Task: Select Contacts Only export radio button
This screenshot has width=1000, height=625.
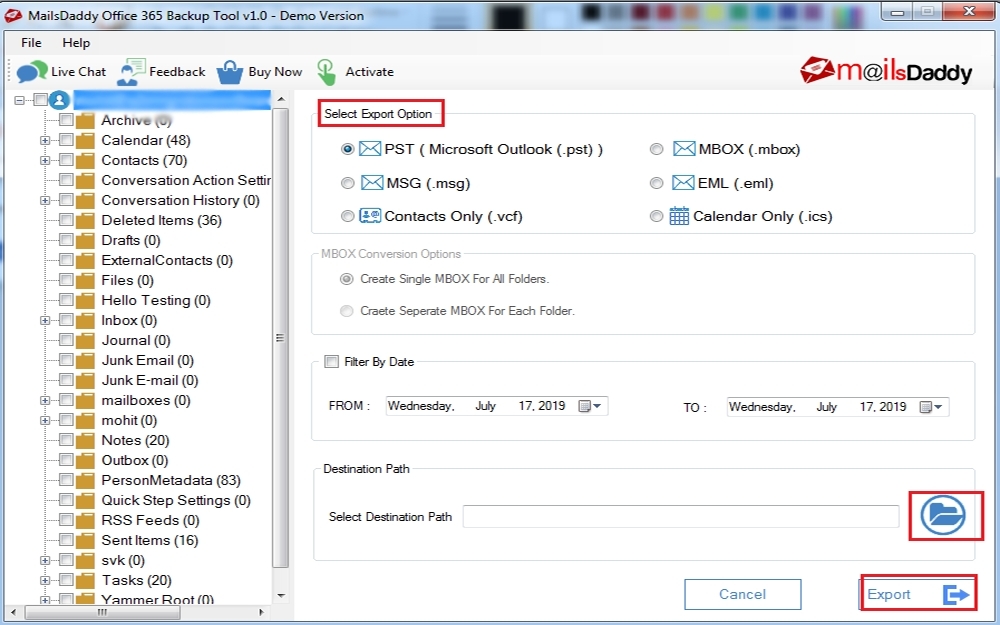Action: coord(348,216)
